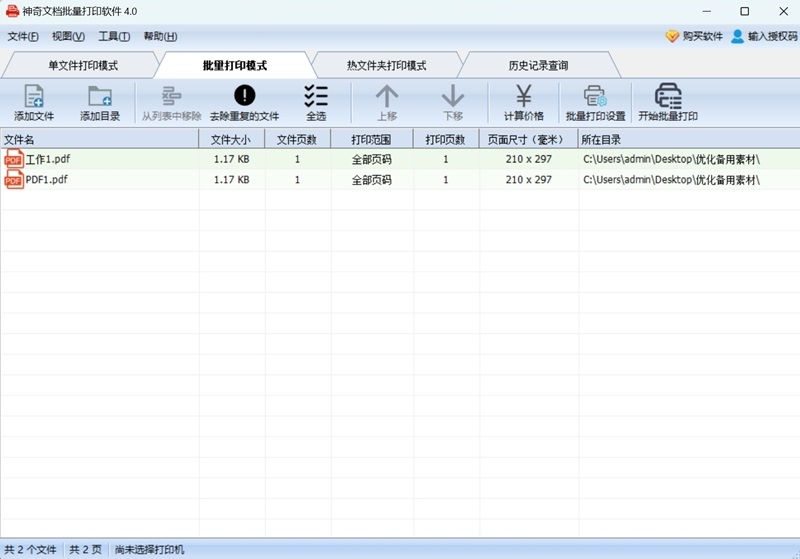This screenshot has width=800, height=559.
Task: Click the 购买软件 diamond icon
Action: click(x=672, y=36)
